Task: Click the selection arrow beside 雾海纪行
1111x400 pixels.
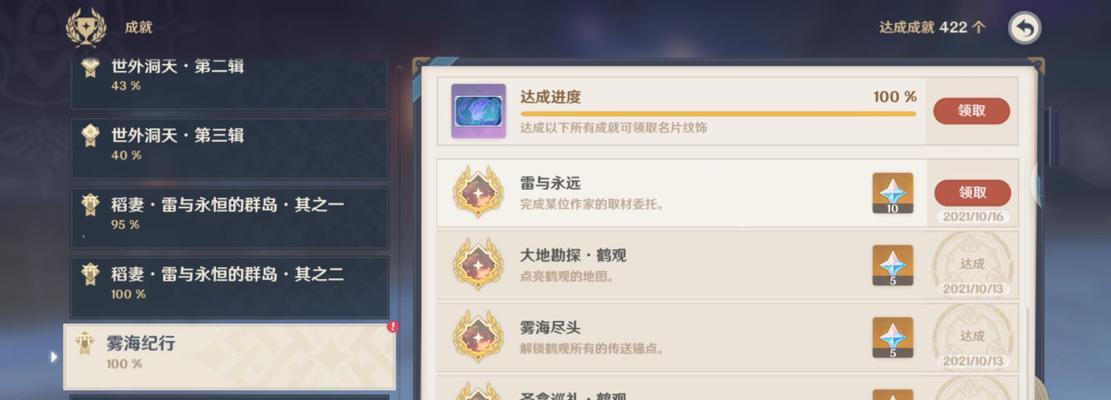Action: click(54, 357)
